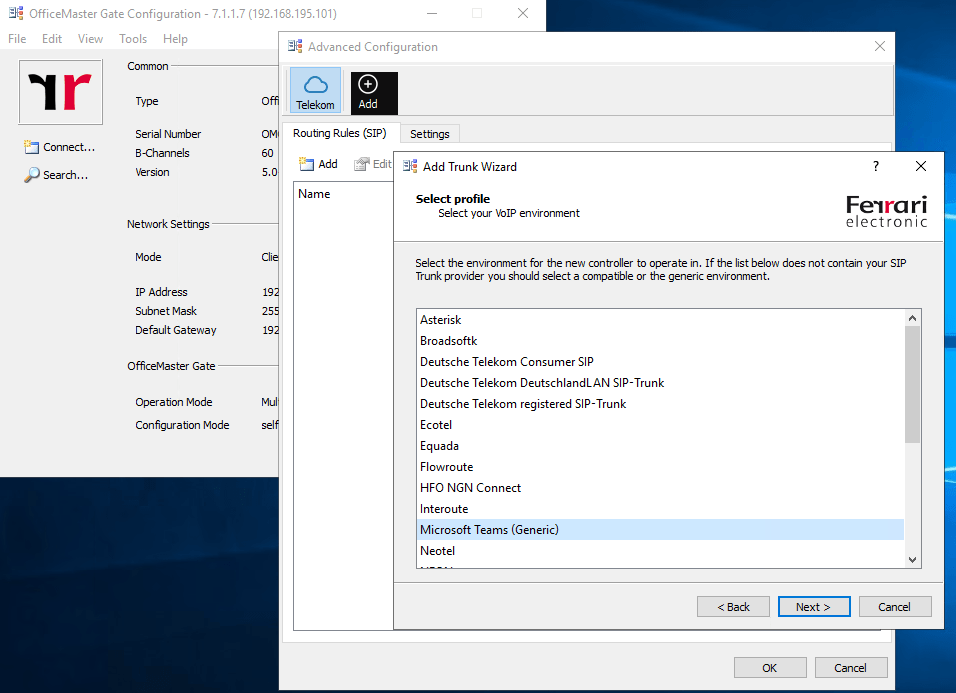
Task: Click the Ferrari electronic logo in main window
Action: pos(60,92)
